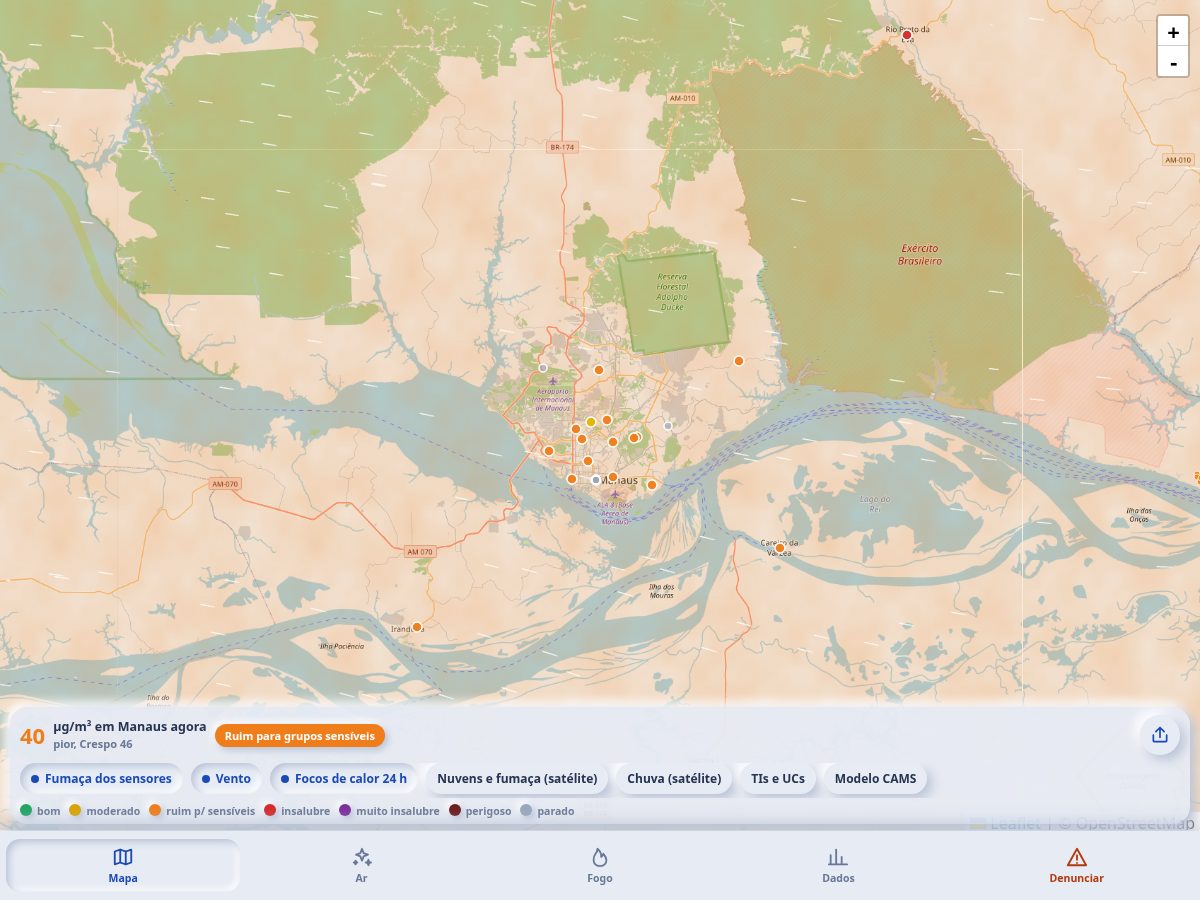
Task: Toggle Fumaça dos sensores layer
Action: 101,778
